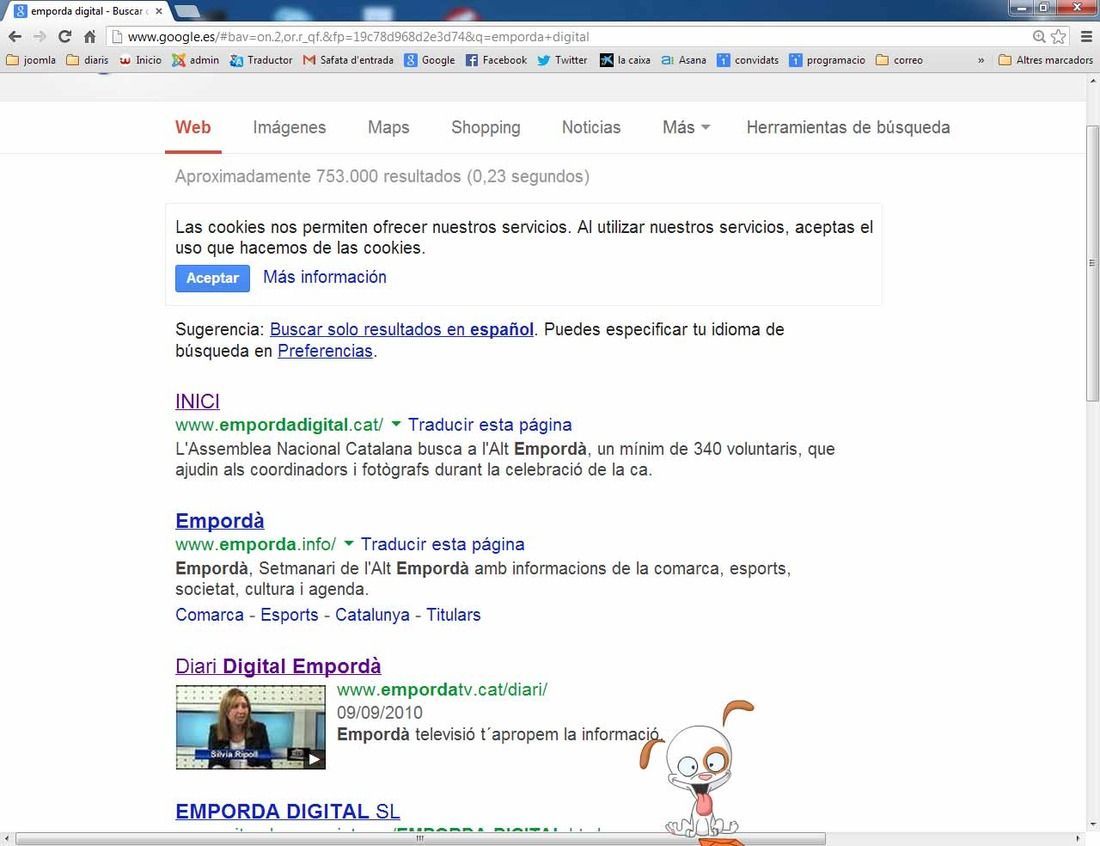Open the convidats bookmark
The width and height of the screenshot is (1100, 846).
pyautogui.click(x=748, y=60)
